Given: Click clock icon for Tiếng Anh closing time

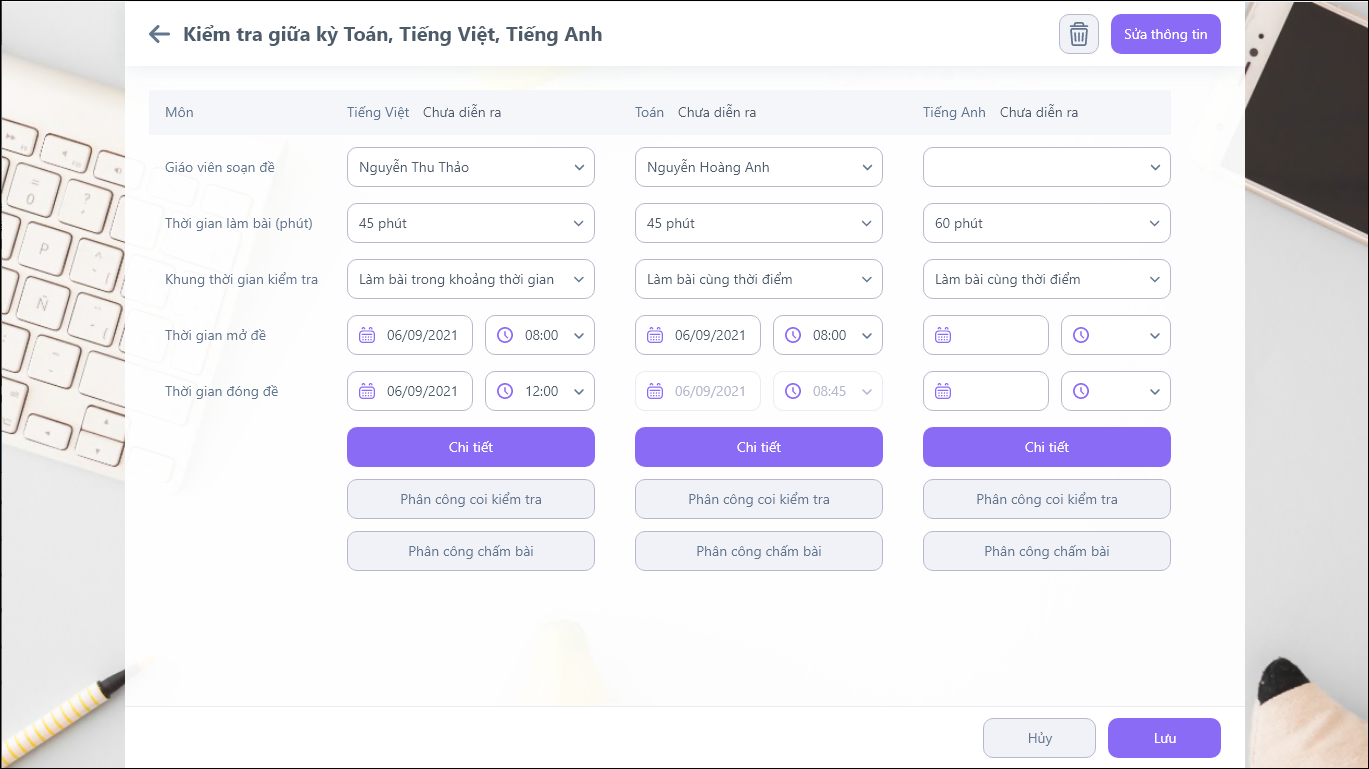Looking at the screenshot, I should click(1081, 391).
